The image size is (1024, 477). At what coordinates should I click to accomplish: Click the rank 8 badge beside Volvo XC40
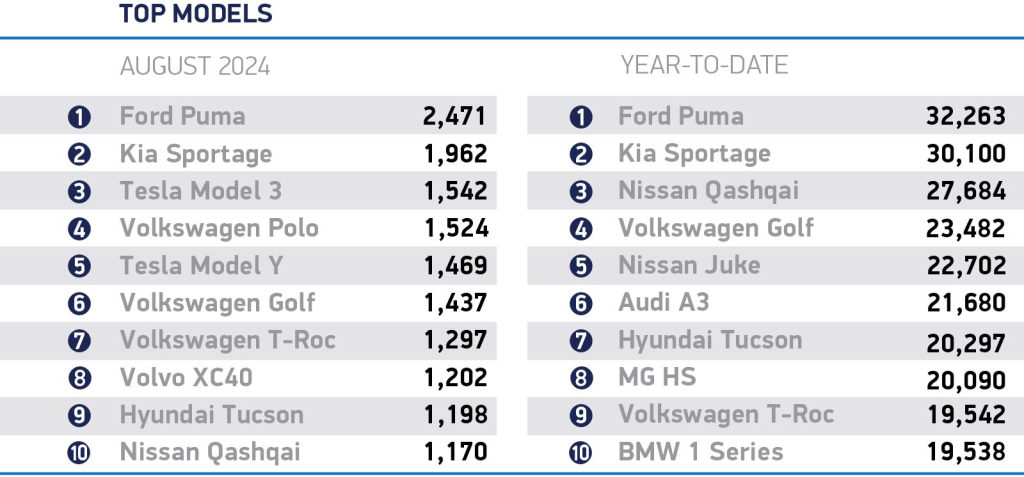(x=80, y=378)
